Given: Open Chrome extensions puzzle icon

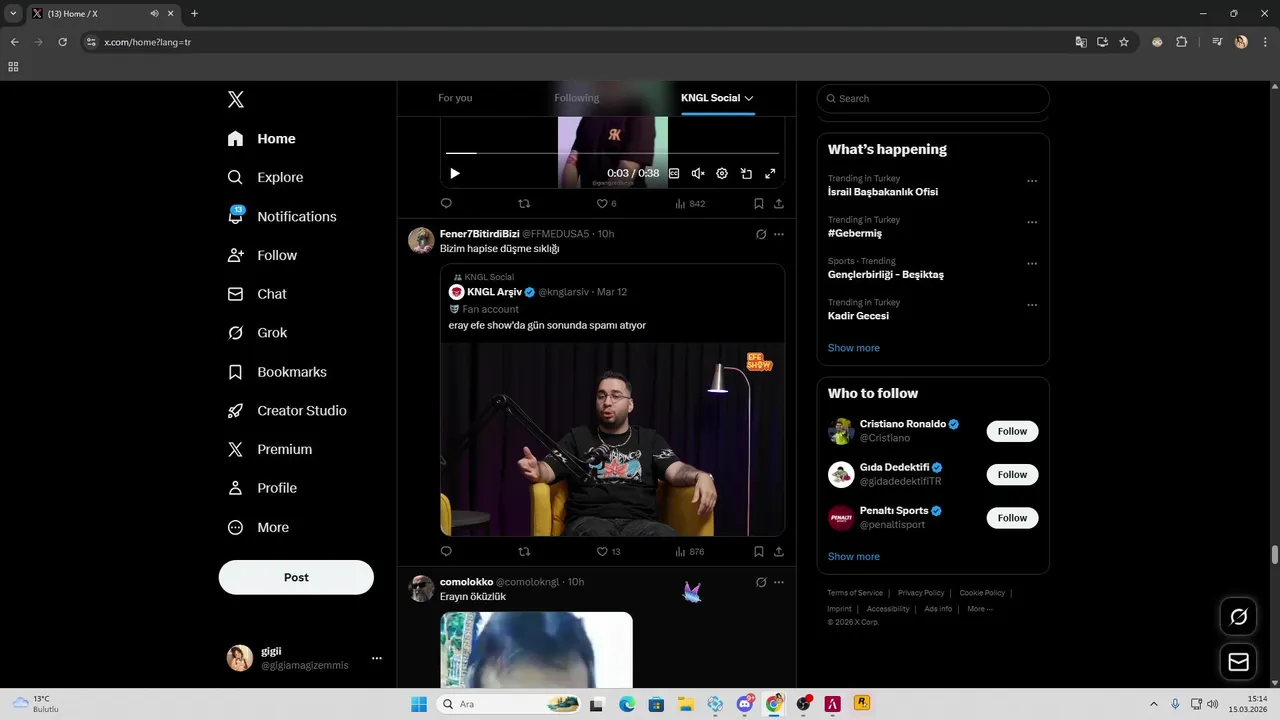Looking at the screenshot, I should point(1181,42).
